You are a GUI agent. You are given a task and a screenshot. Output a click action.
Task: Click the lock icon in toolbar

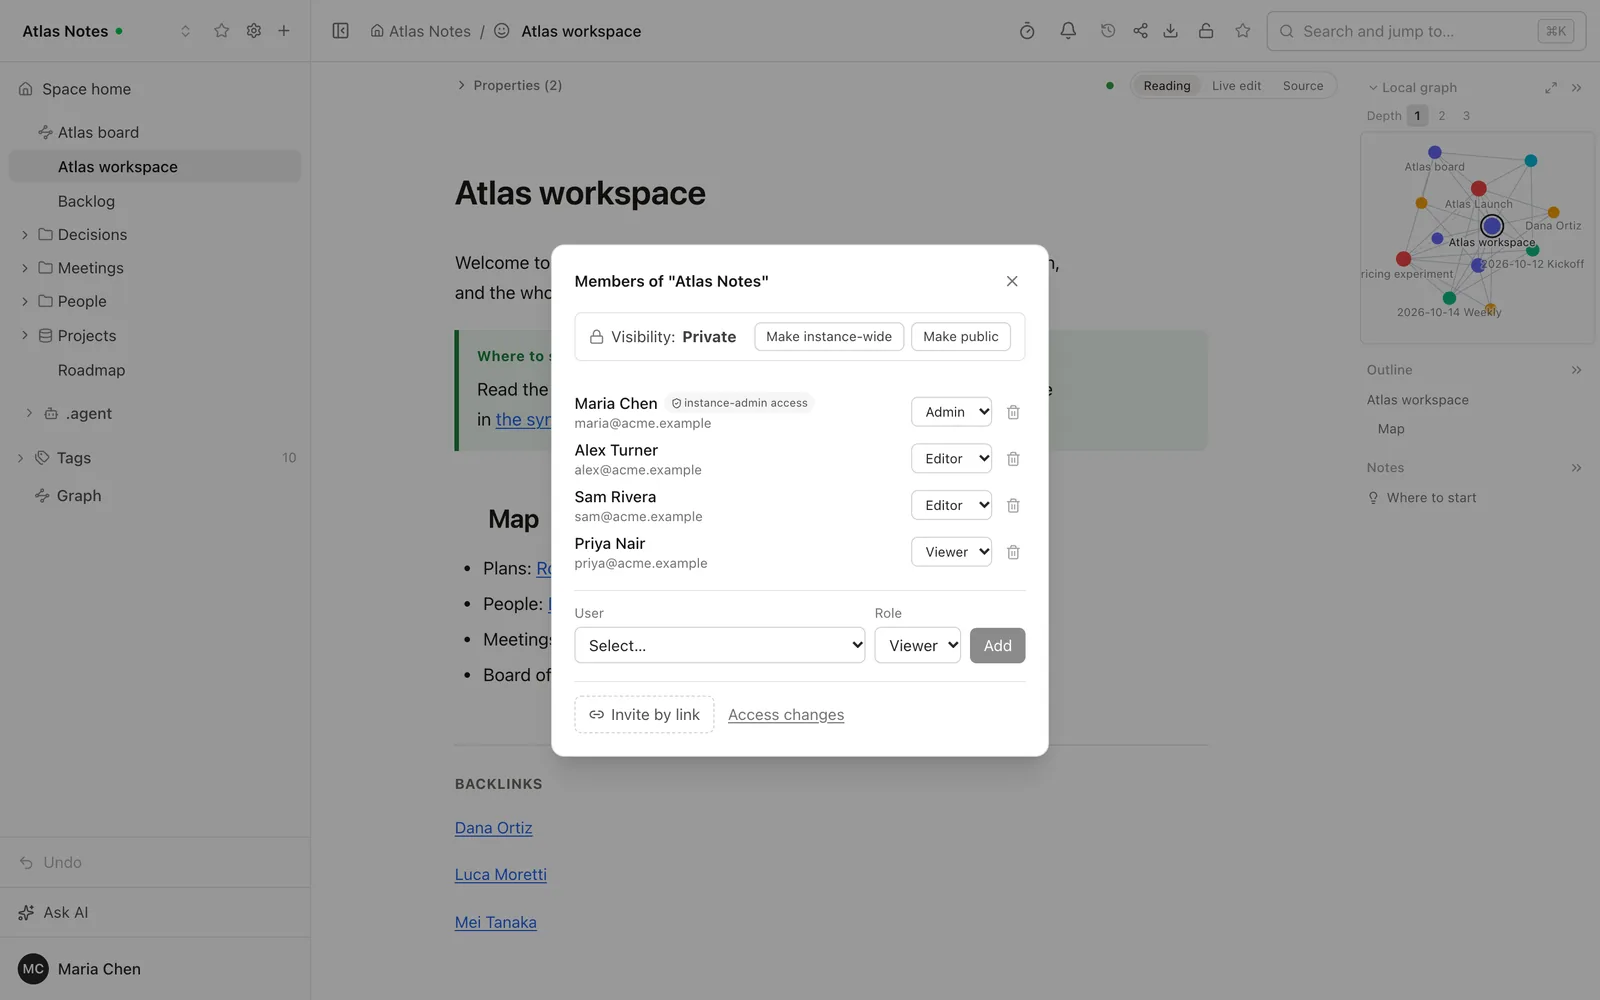1206,31
